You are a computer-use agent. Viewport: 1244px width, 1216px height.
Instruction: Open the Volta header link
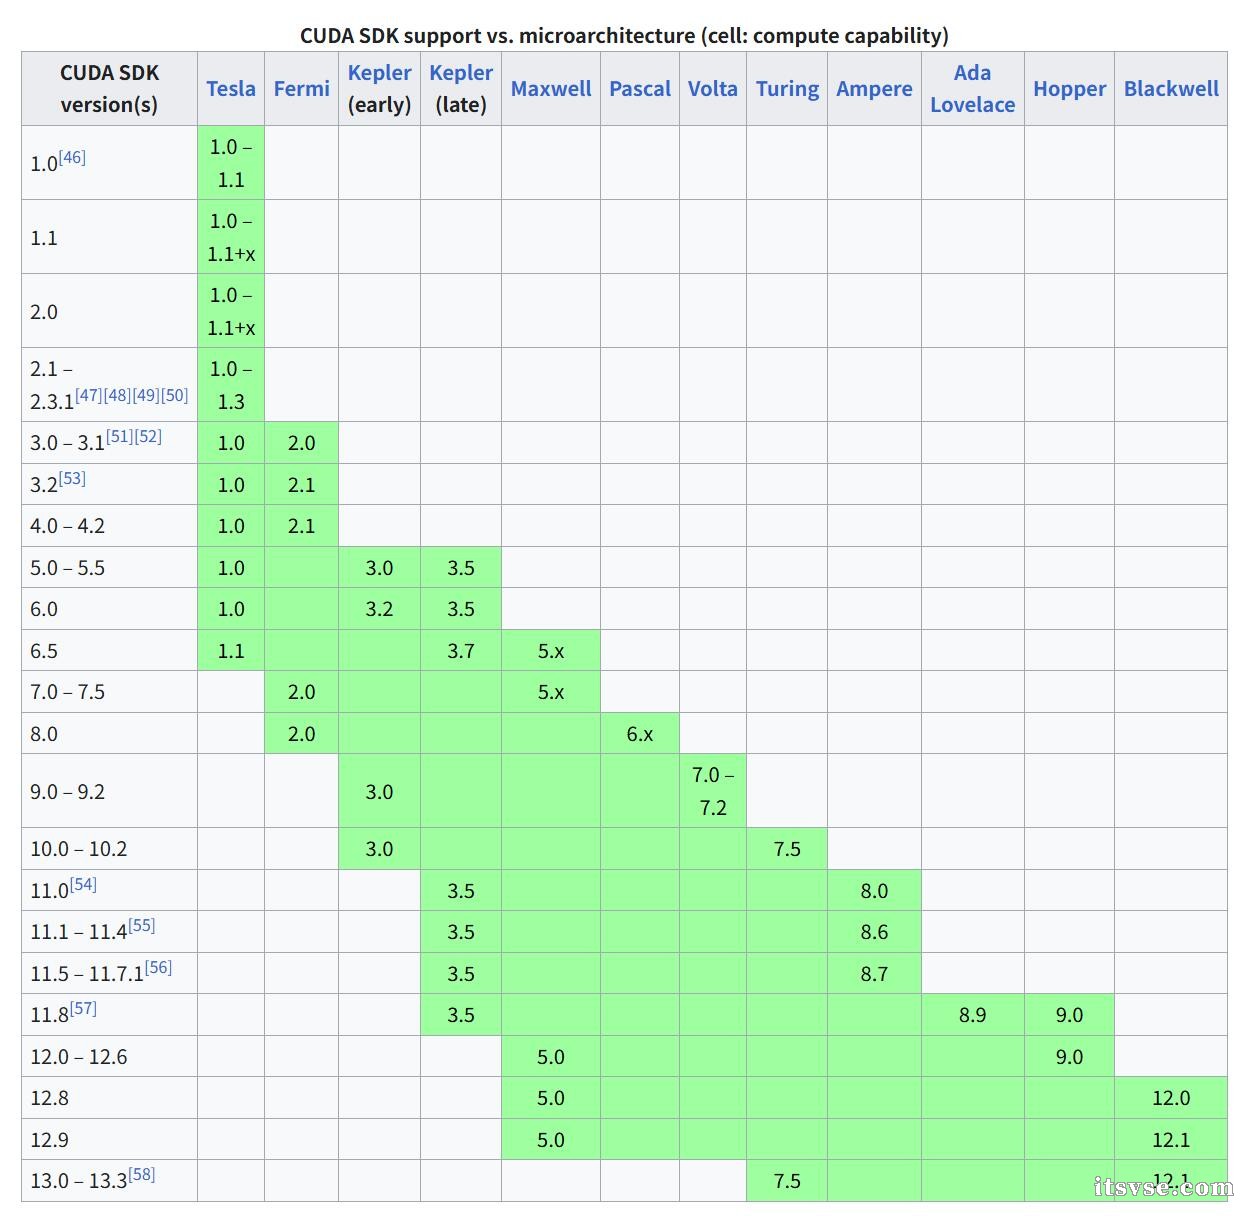click(713, 88)
